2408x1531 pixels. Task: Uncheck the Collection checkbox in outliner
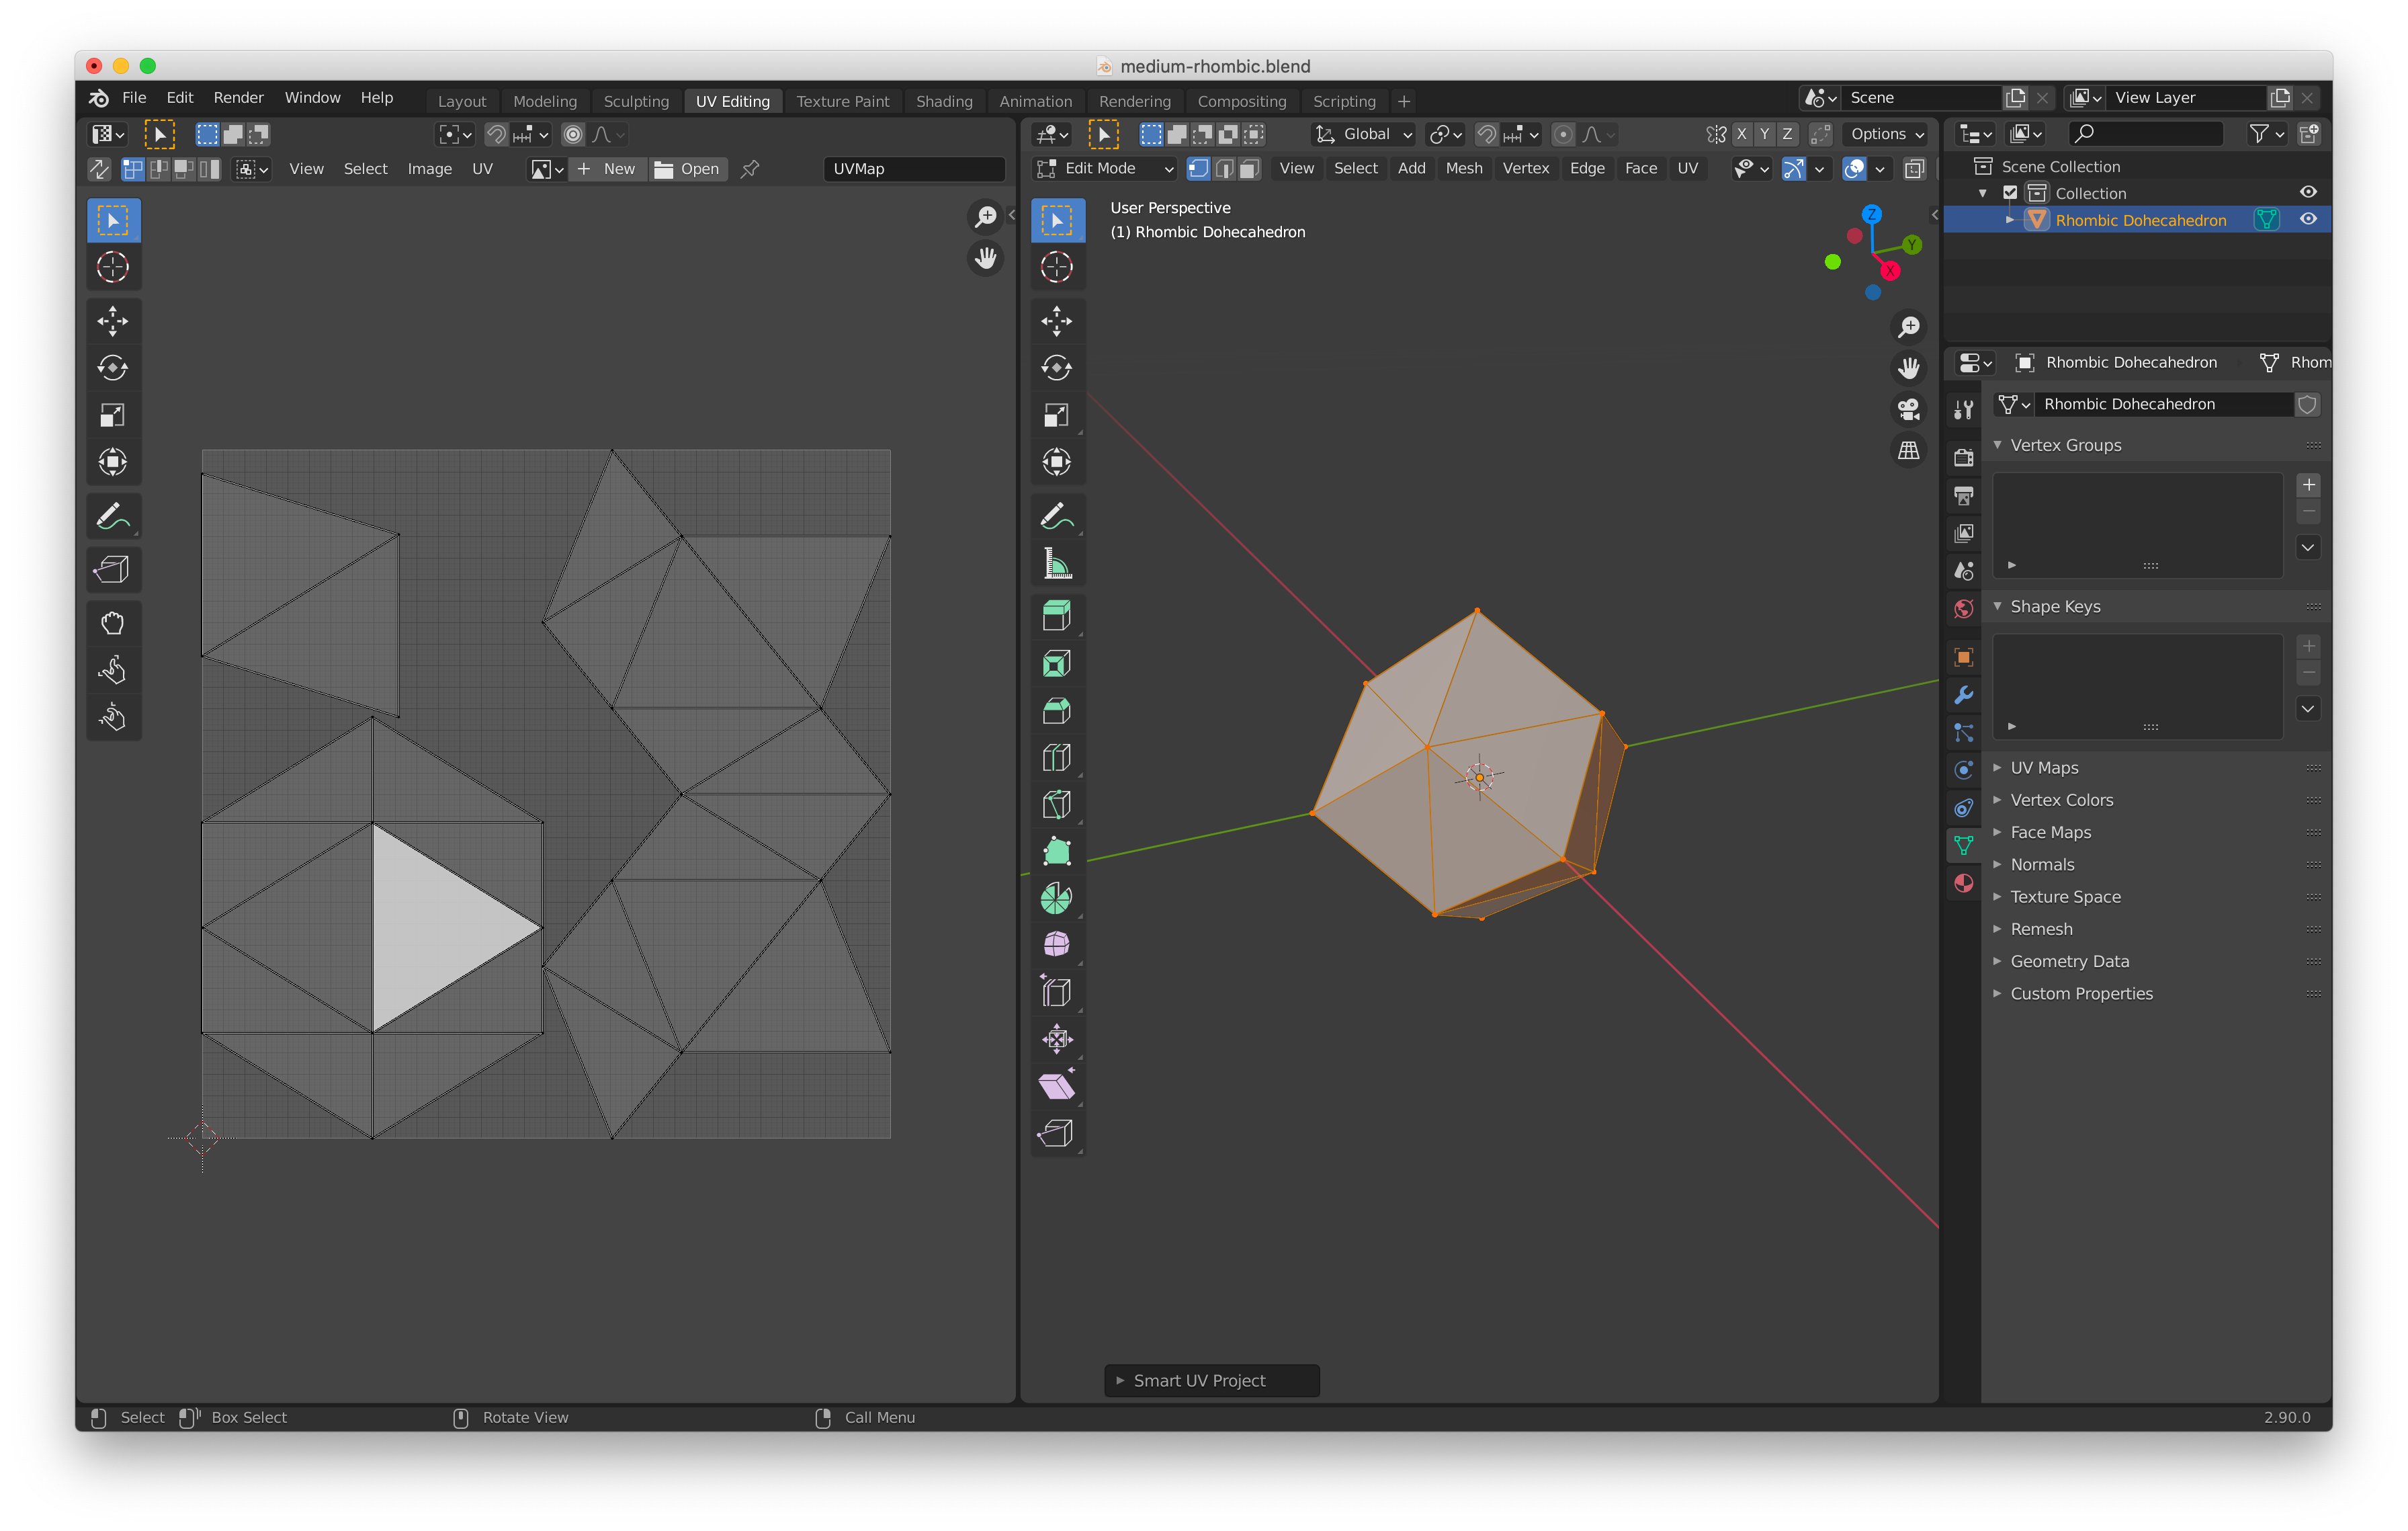pos(2010,193)
